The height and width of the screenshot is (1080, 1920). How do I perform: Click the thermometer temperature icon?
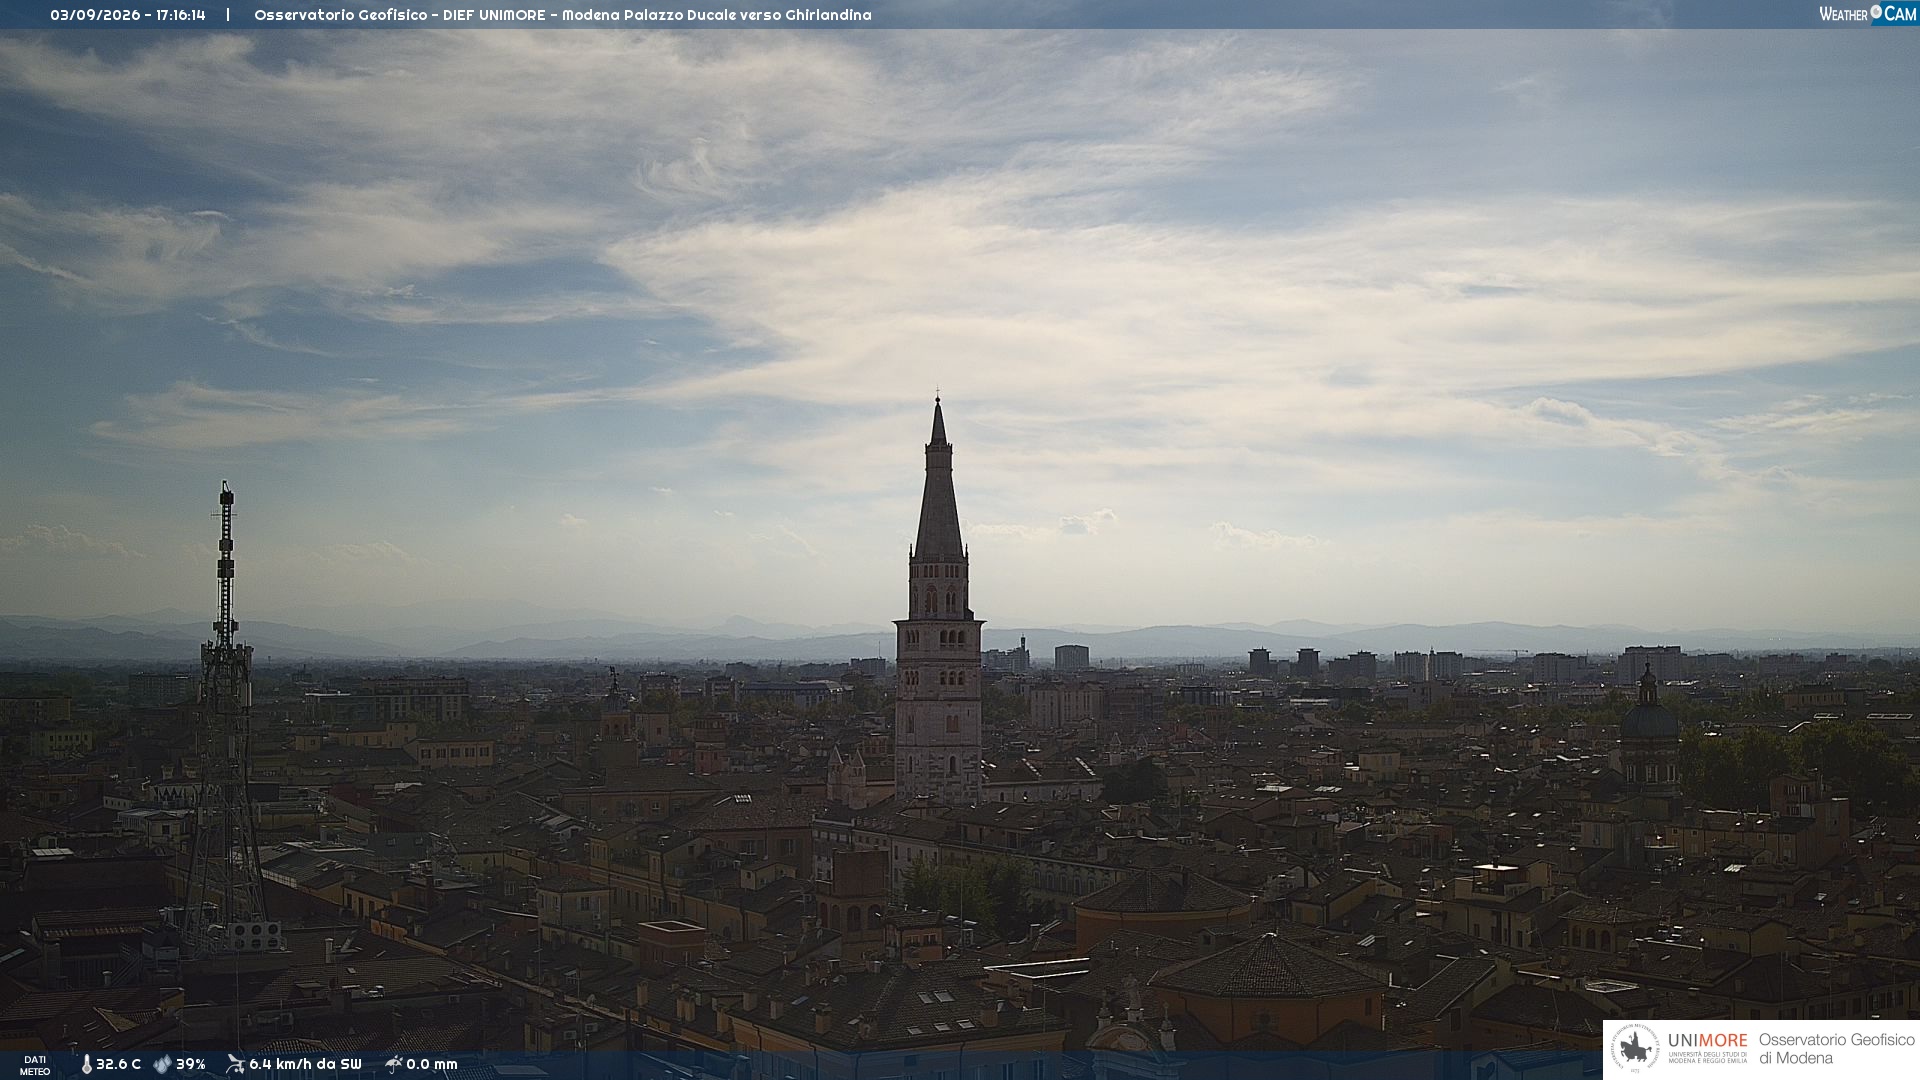(86, 1064)
